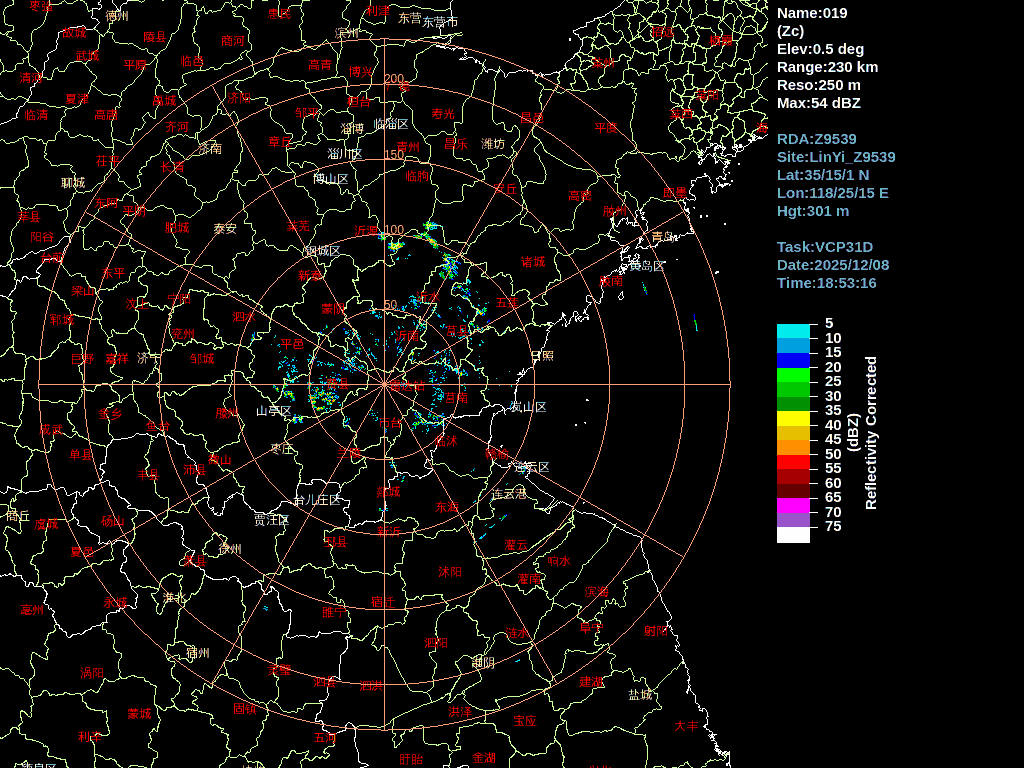This screenshot has height=768, width=1024.
Task: Click the Reflectivity Corrected legend title
Action: coord(870,433)
